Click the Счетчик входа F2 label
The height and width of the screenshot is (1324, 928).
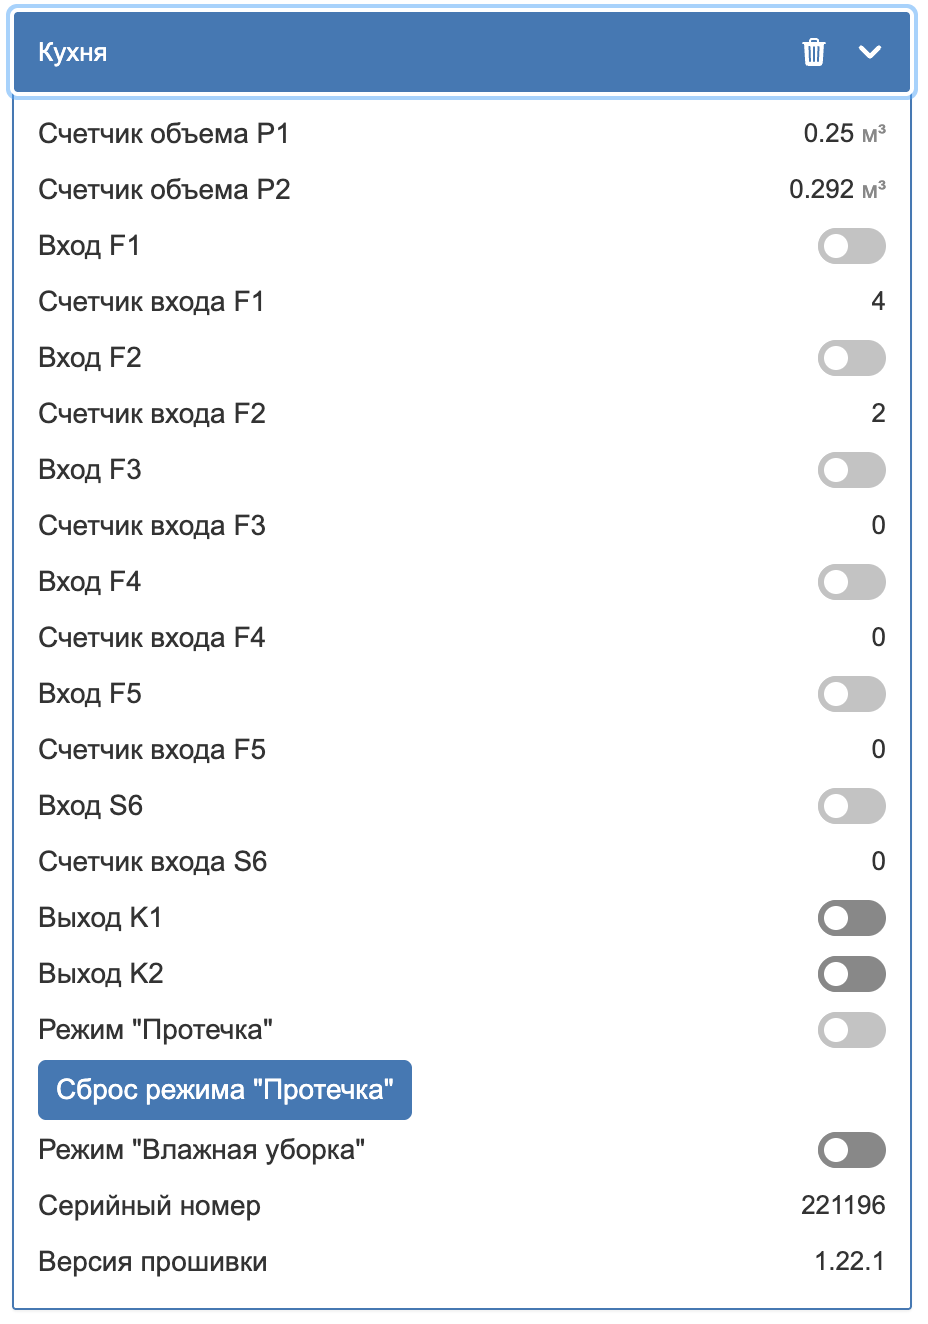coord(152,414)
